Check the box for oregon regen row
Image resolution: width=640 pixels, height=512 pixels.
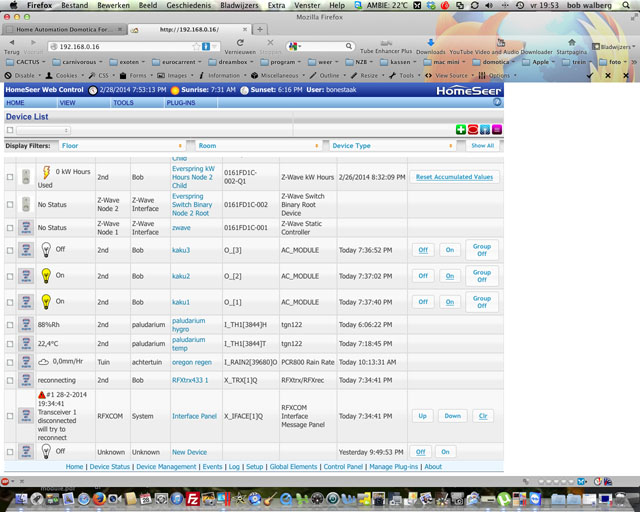[x=10, y=362]
